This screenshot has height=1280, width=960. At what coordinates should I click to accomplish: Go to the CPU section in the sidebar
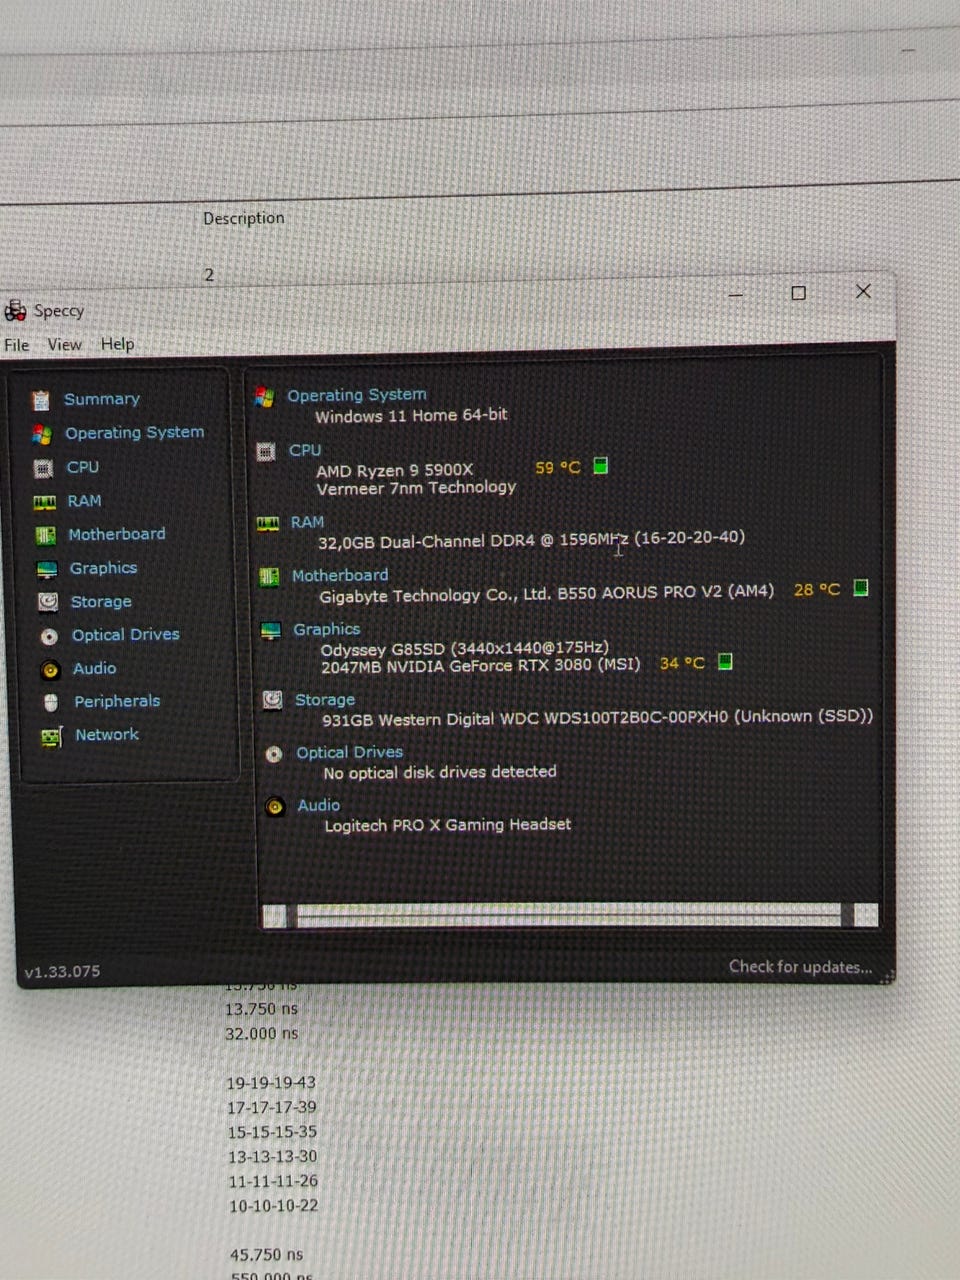(x=83, y=467)
